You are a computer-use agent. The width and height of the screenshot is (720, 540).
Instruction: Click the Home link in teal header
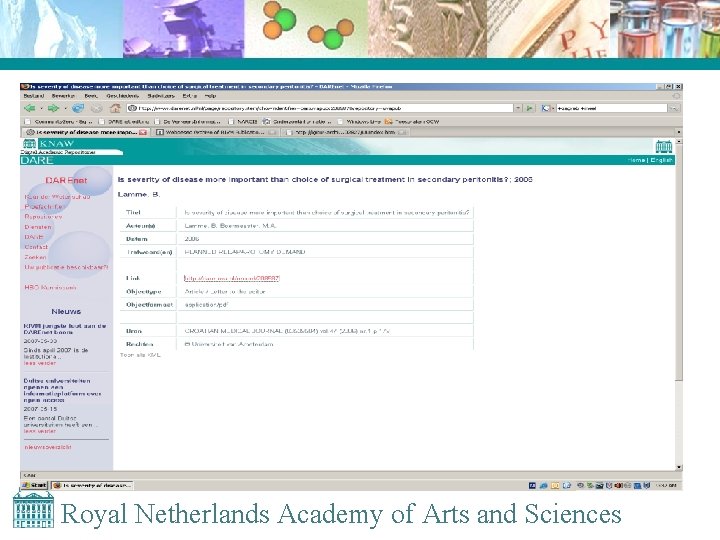click(636, 160)
